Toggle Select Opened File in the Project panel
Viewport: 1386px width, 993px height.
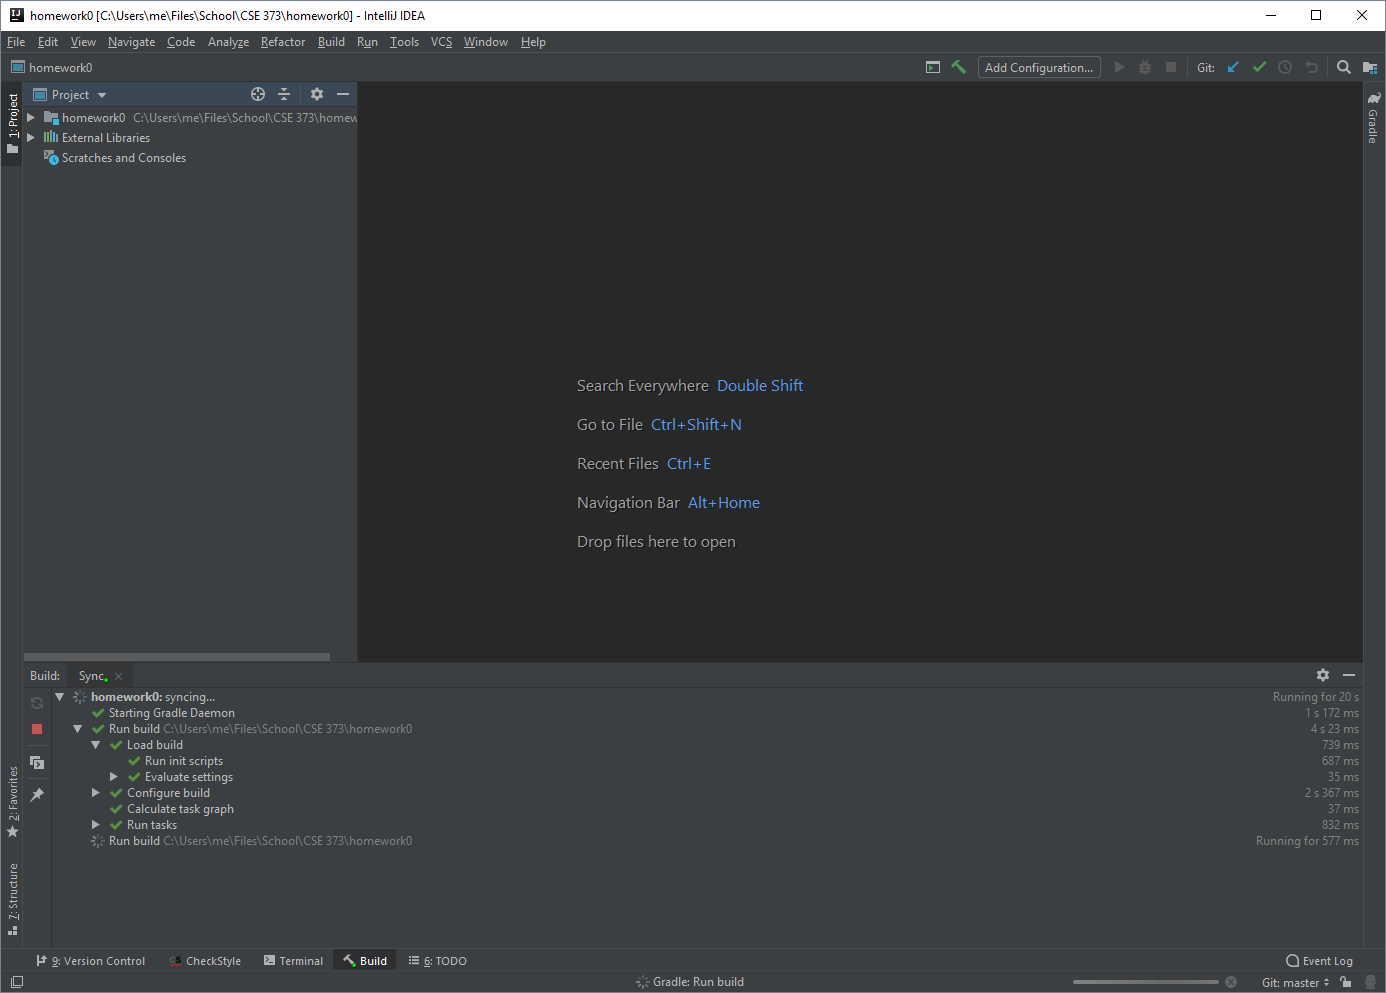click(257, 93)
